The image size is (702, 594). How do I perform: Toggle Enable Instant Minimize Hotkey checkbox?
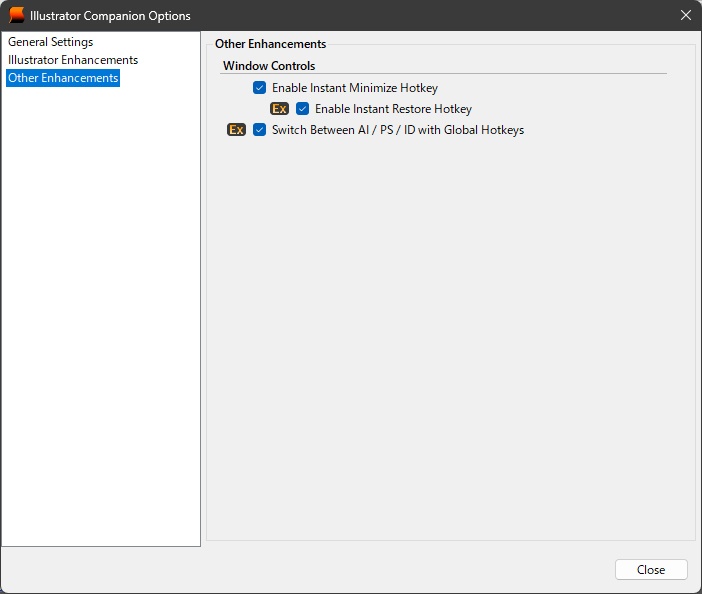click(x=259, y=88)
